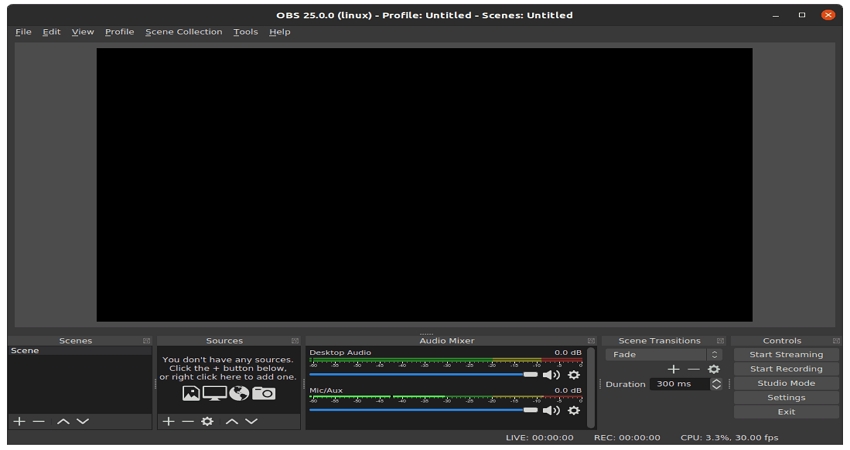
Task: Add a new source with plus icon
Action: [x=169, y=421]
